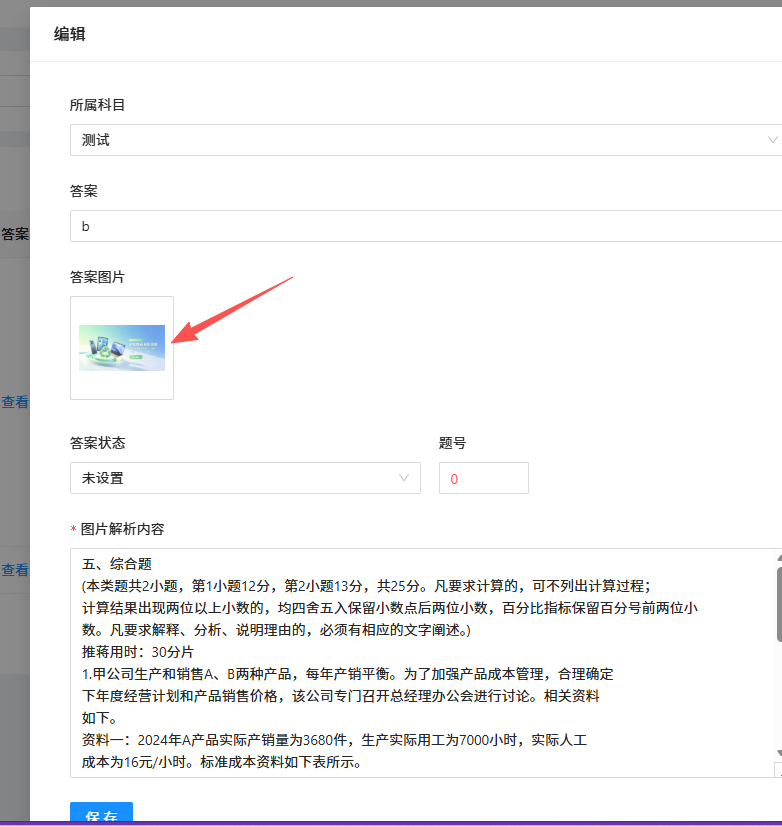This screenshot has height=827, width=782.
Task: Click the 答案状态 field label
Action: coord(98,443)
